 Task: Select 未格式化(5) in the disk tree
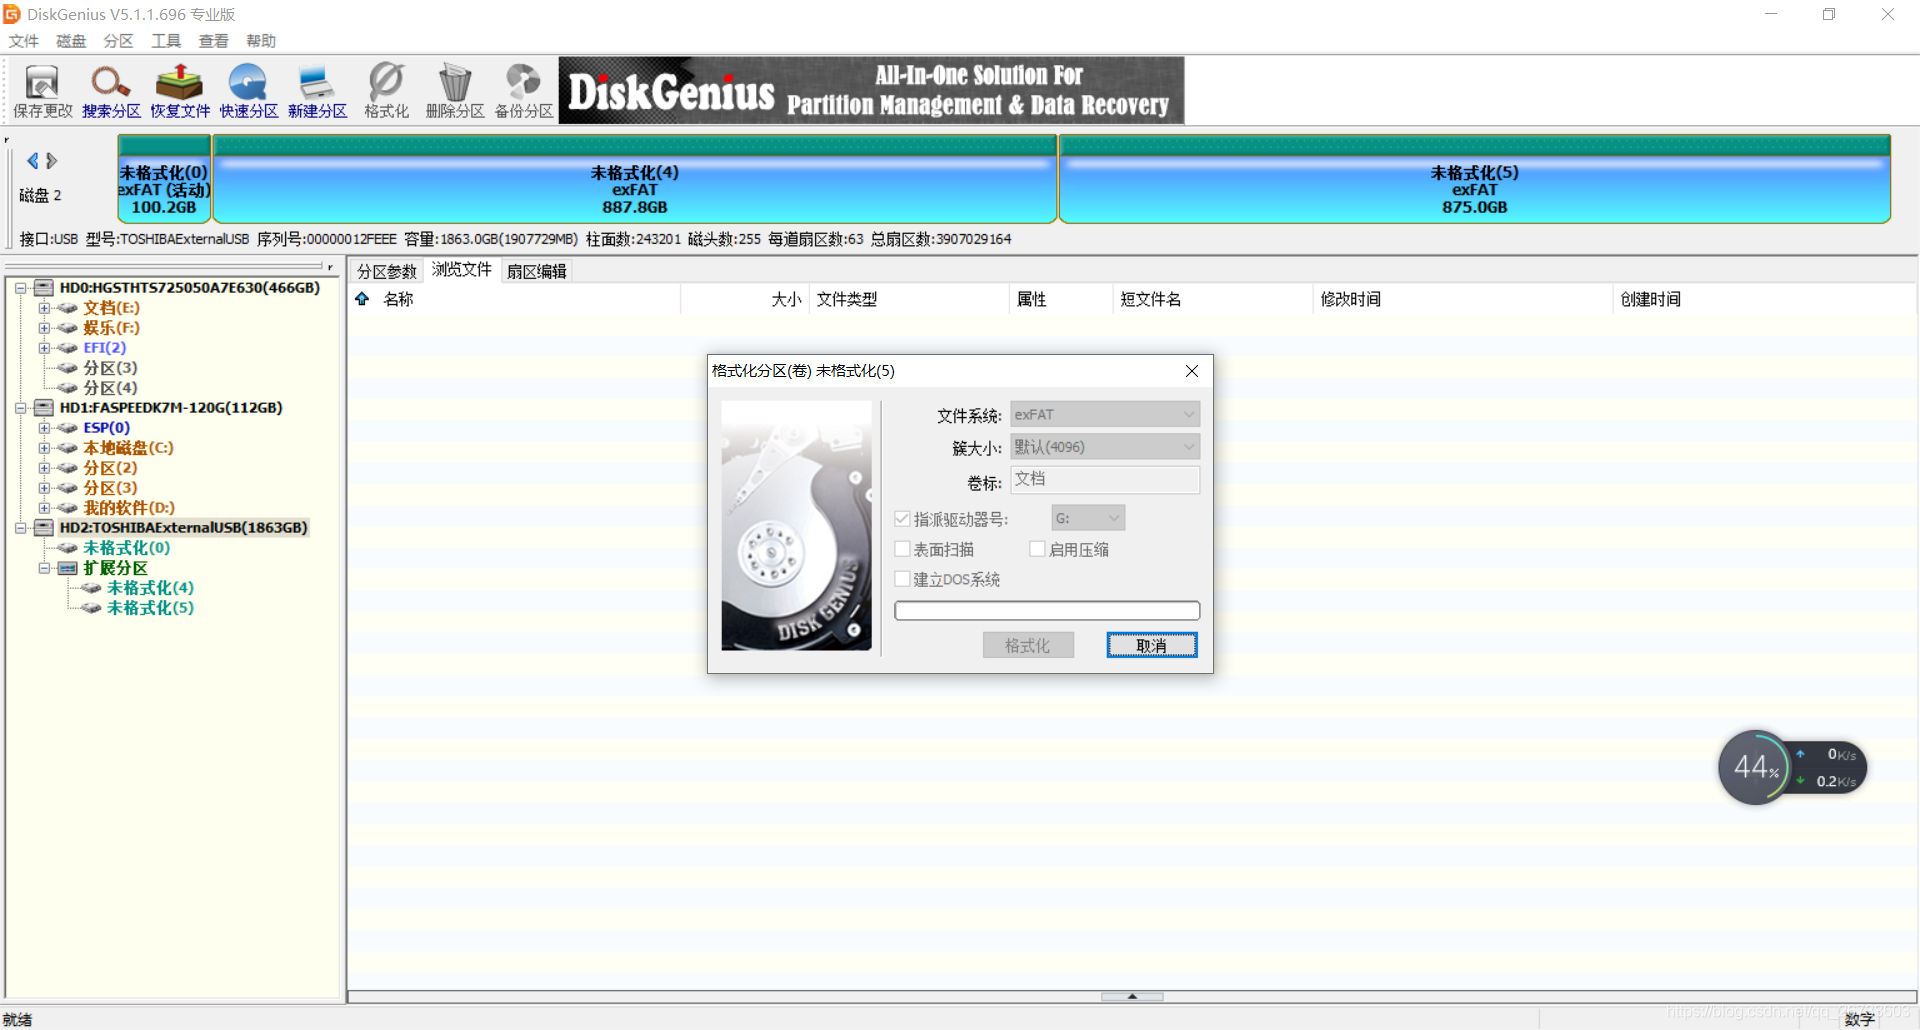point(150,608)
